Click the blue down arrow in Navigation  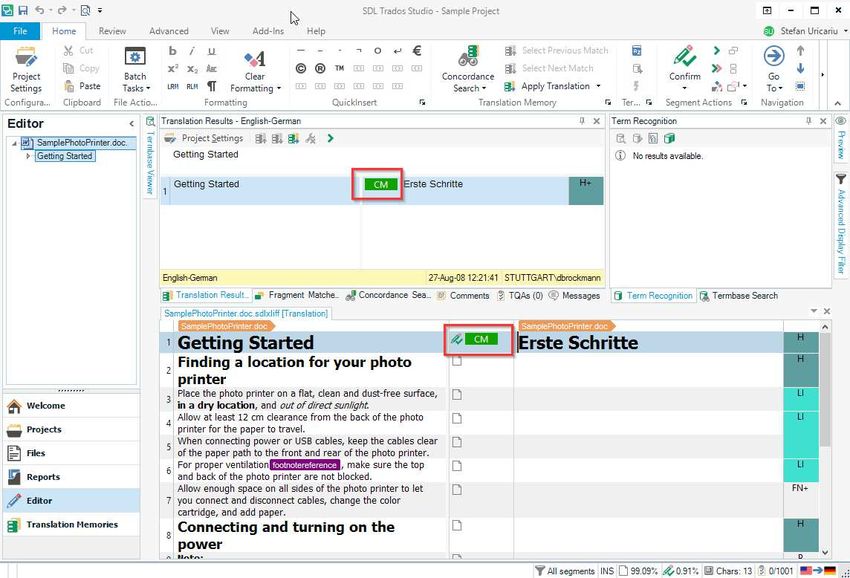pos(801,68)
